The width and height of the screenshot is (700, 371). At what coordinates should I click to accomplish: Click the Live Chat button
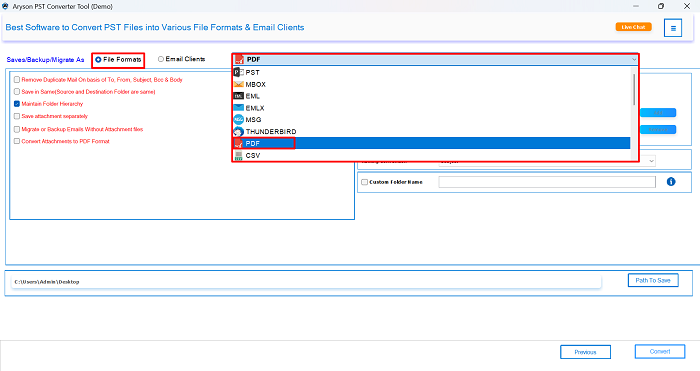point(633,27)
